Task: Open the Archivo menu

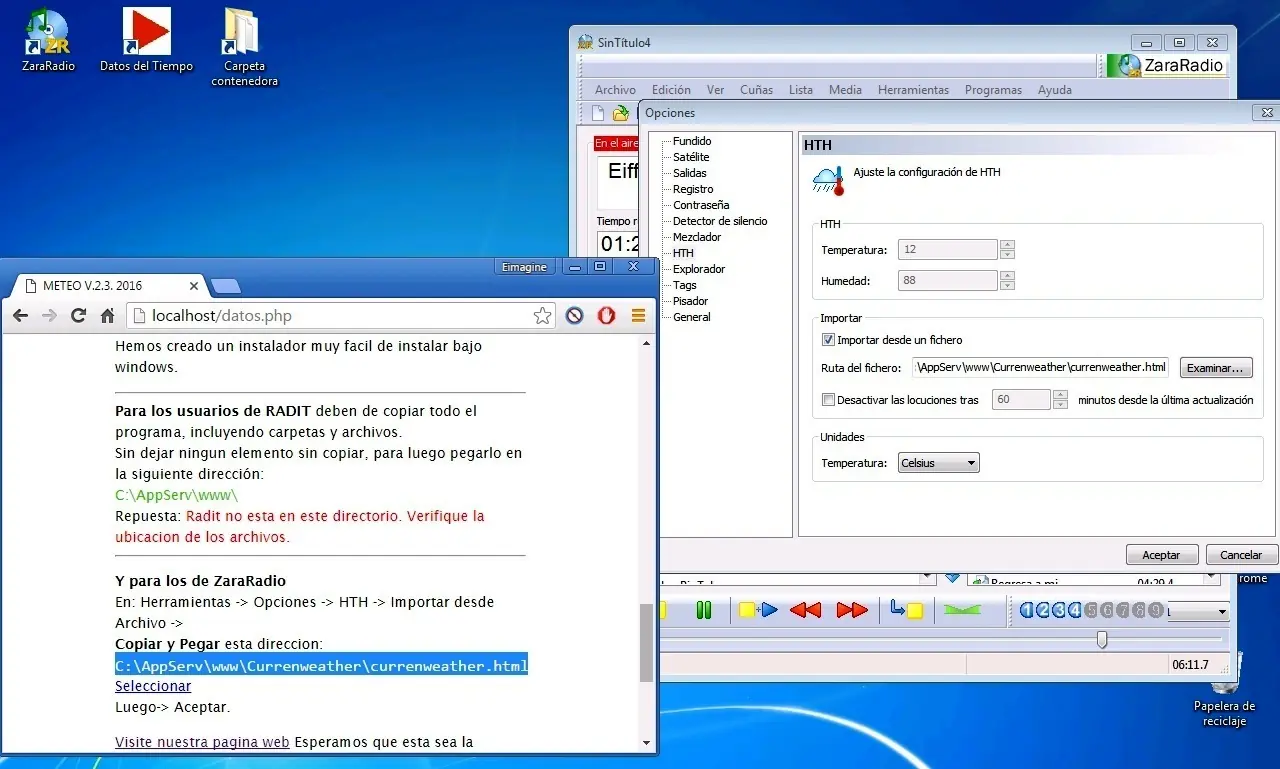Action: [x=615, y=90]
